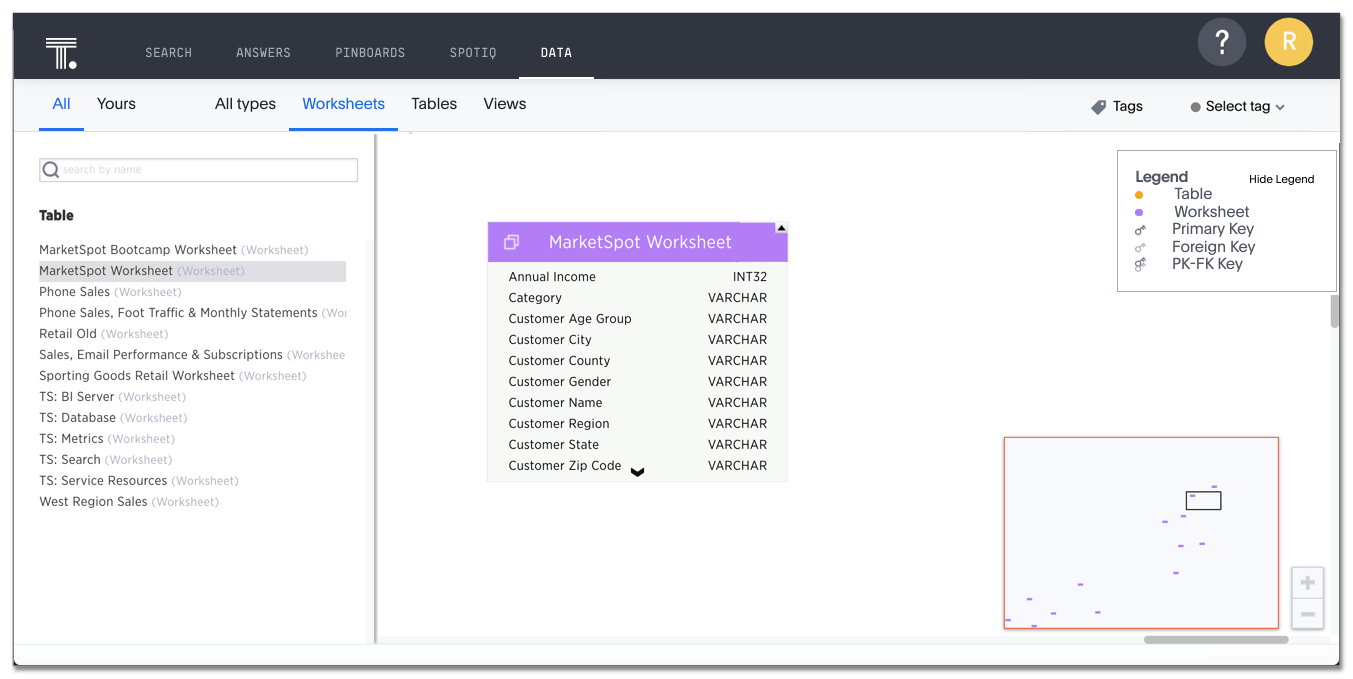The width and height of the screenshot is (1353, 679).
Task: Switch to the ANSWERS tab
Action: point(263,52)
